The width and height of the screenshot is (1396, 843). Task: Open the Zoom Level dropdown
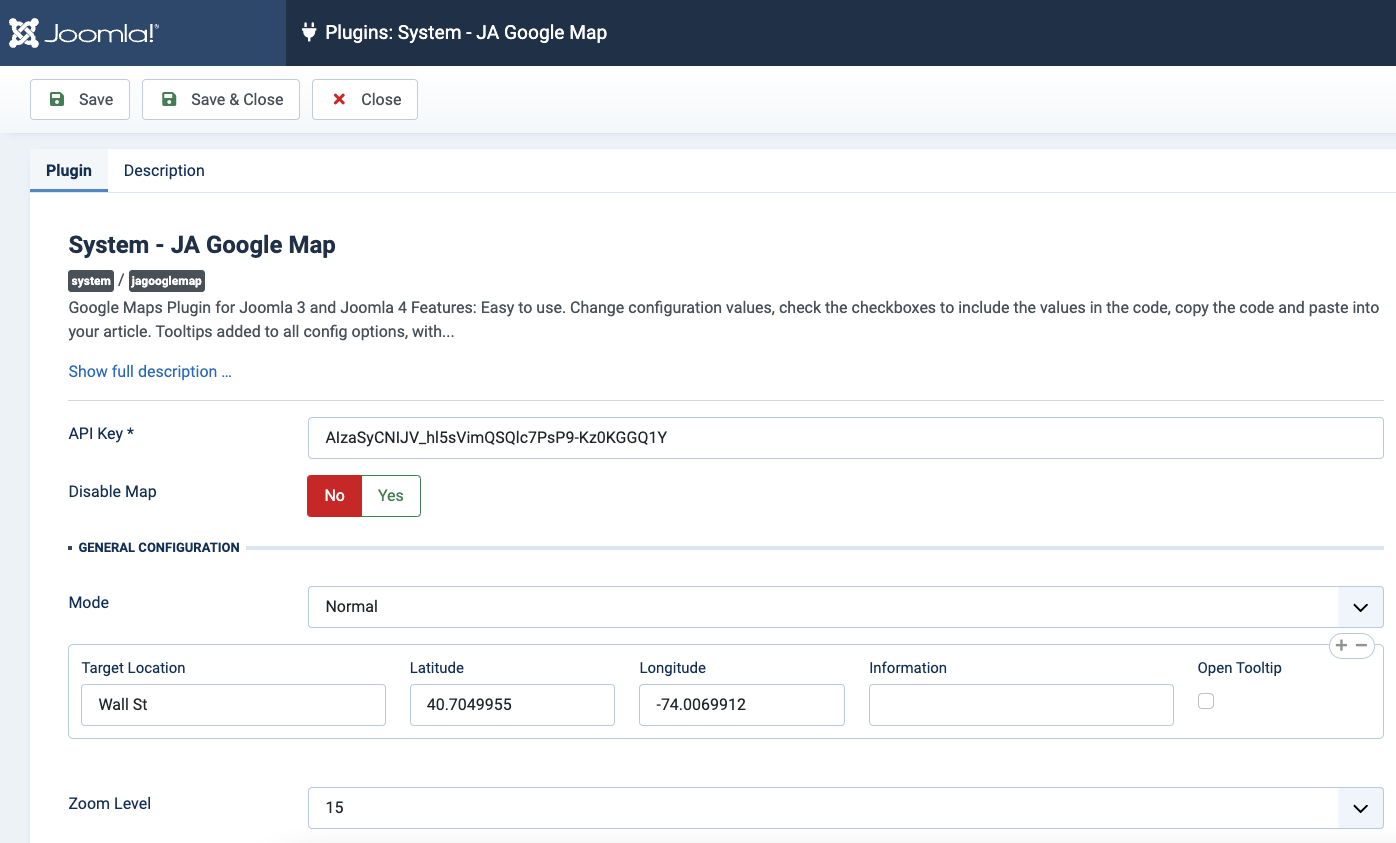pos(845,808)
